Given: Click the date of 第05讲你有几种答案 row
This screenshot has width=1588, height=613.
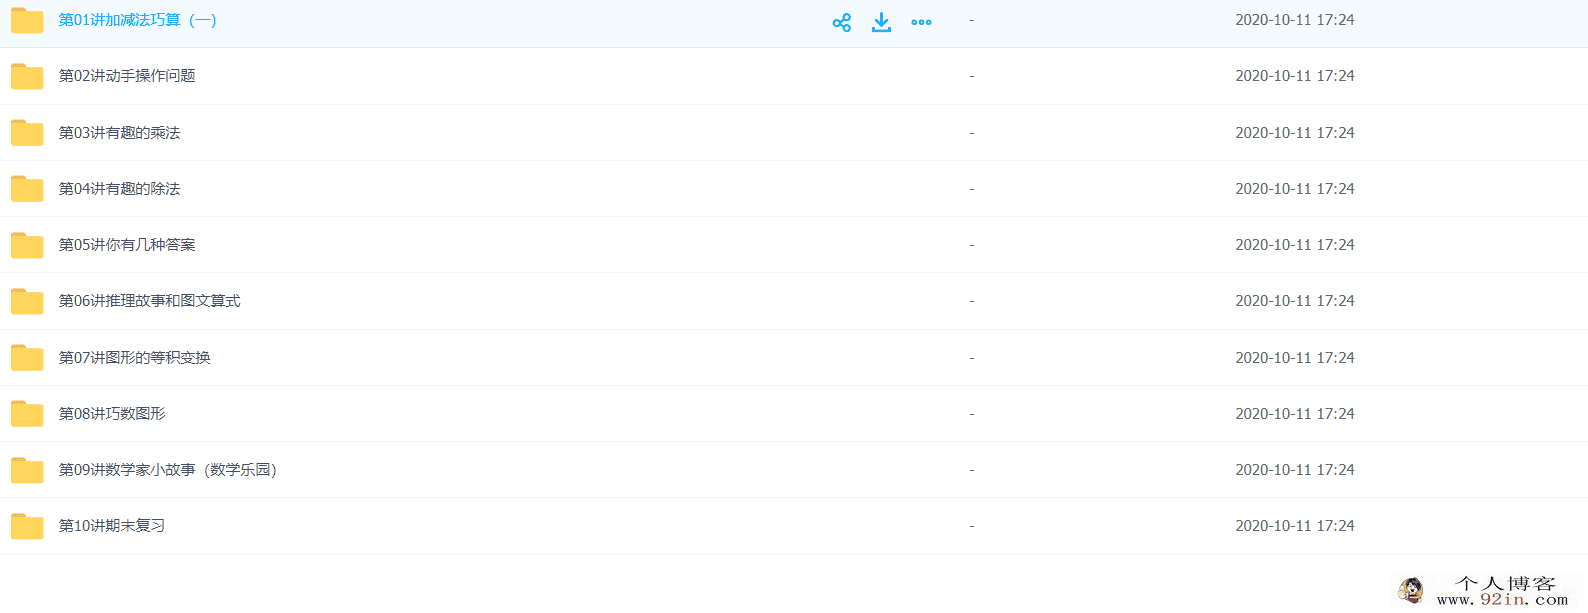Looking at the screenshot, I should click(1295, 245).
